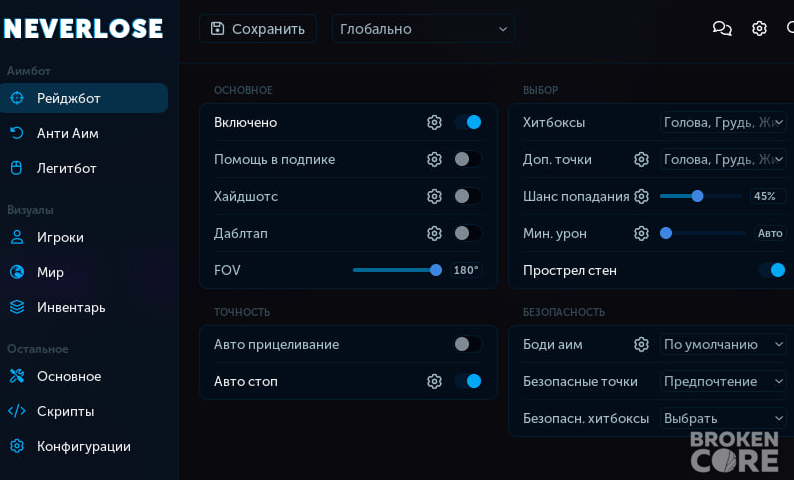
Task: Click the Мир globe icon
Action: pos(17,272)
